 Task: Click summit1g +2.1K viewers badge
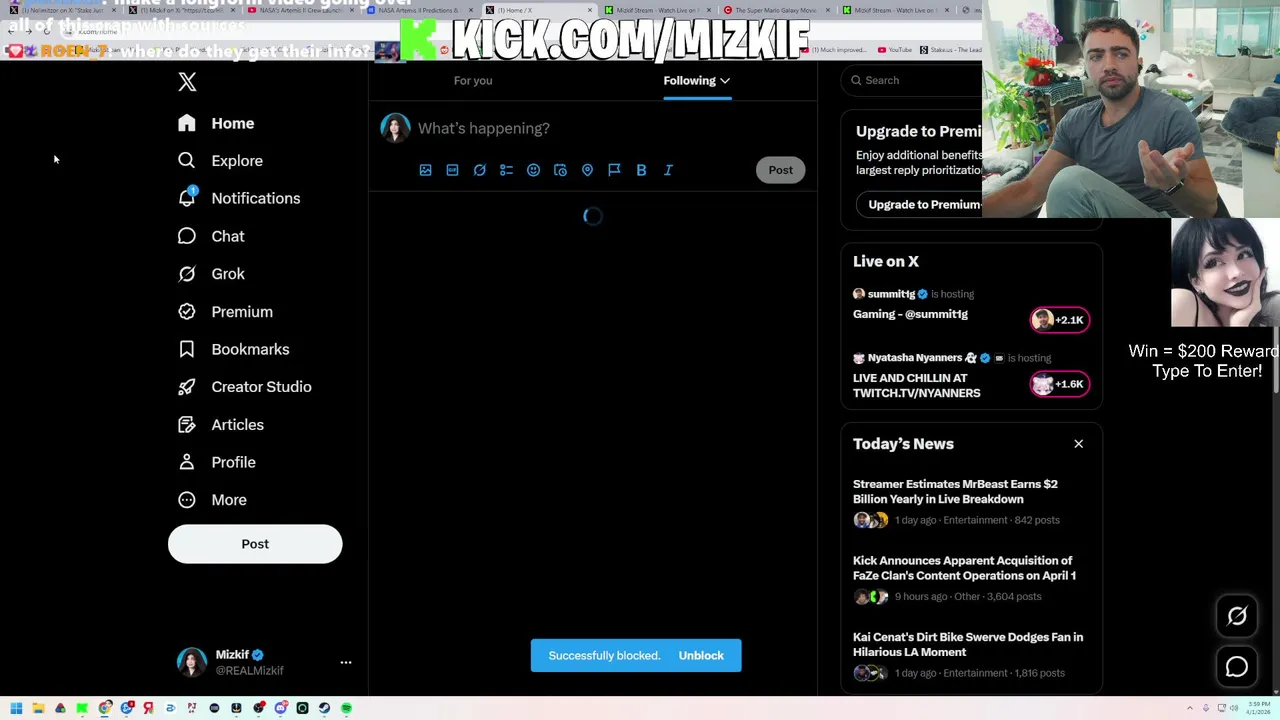tap(1060, 320)
